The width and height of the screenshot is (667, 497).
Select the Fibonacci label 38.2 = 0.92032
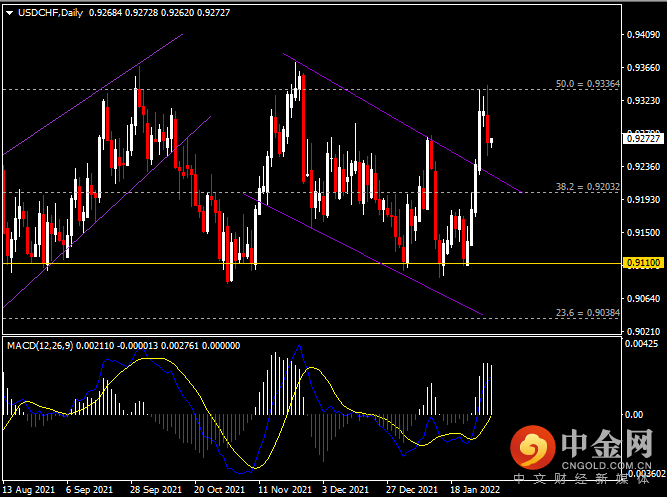point(587,187)
